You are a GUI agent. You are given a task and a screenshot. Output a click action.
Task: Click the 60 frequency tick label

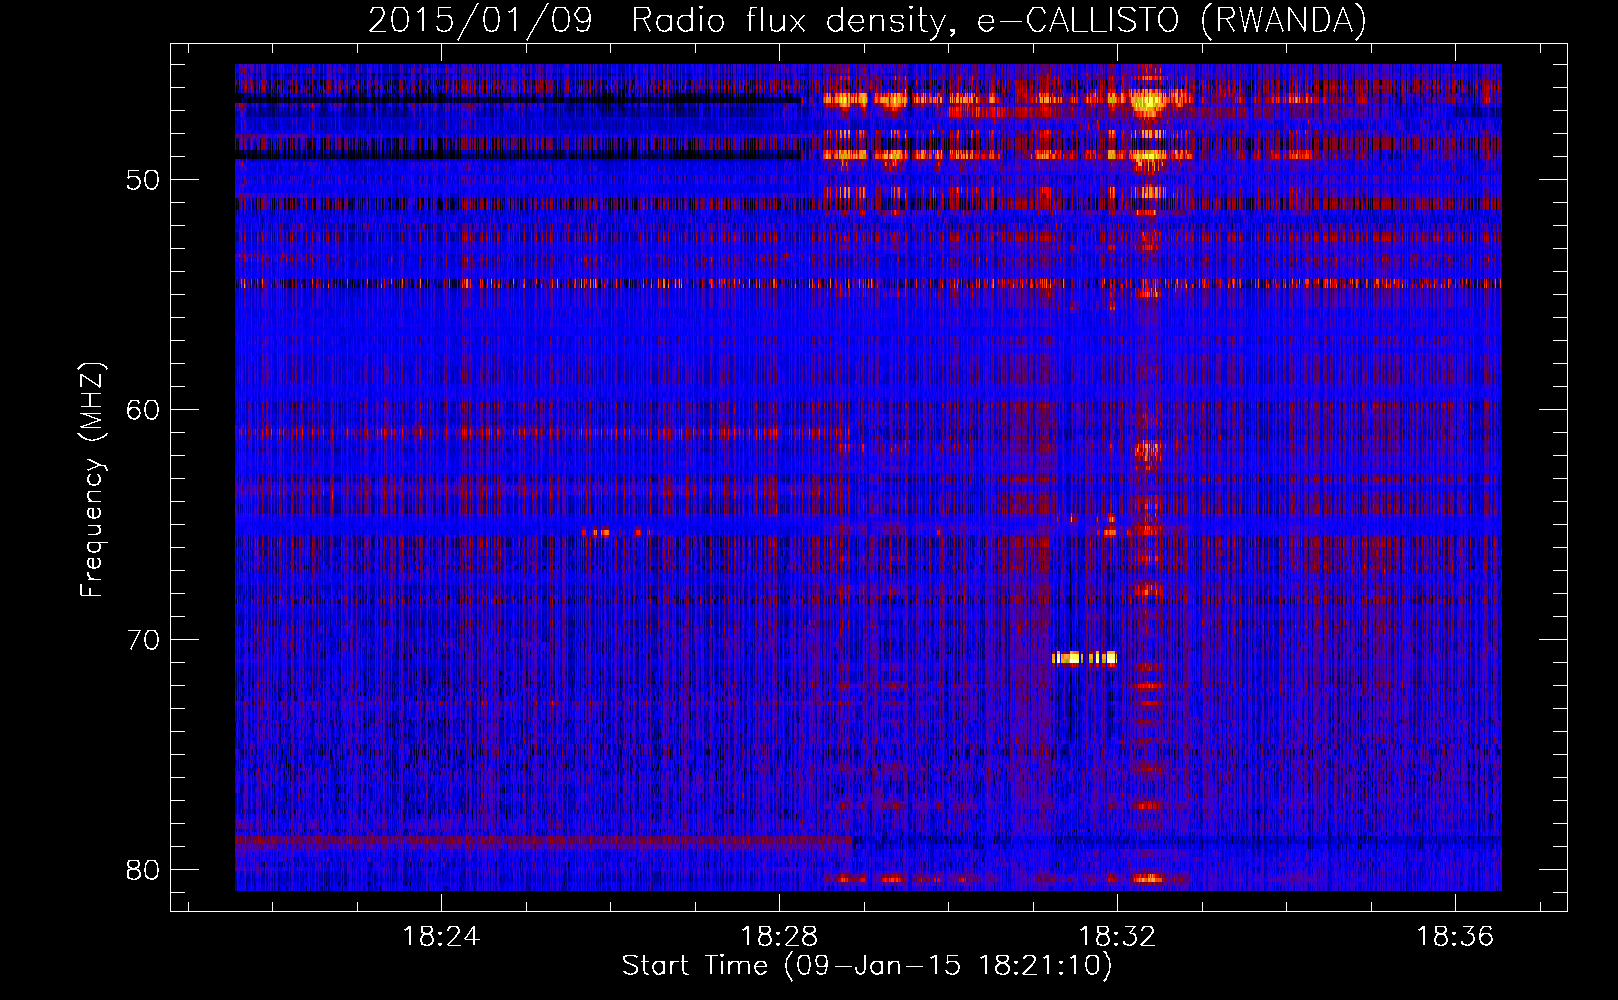(143, 410)
